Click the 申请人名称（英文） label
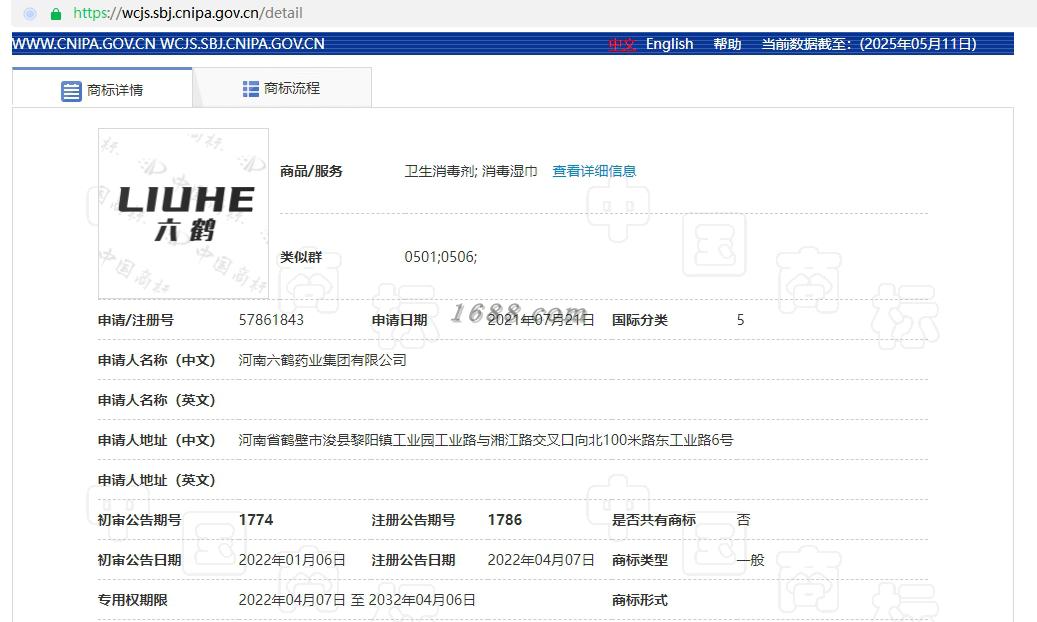 [x=157, y=400]
